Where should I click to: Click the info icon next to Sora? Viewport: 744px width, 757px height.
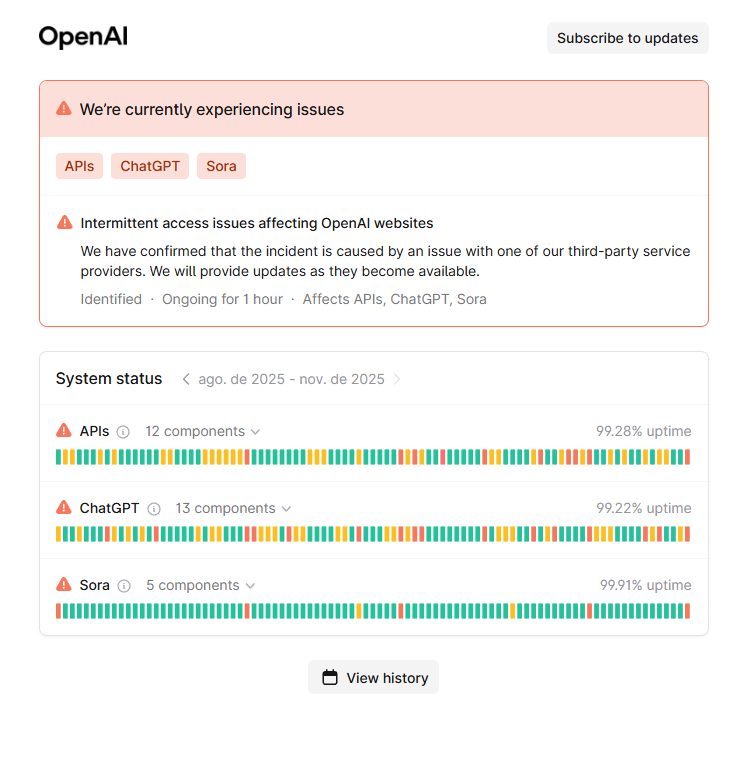click(124, 585)
